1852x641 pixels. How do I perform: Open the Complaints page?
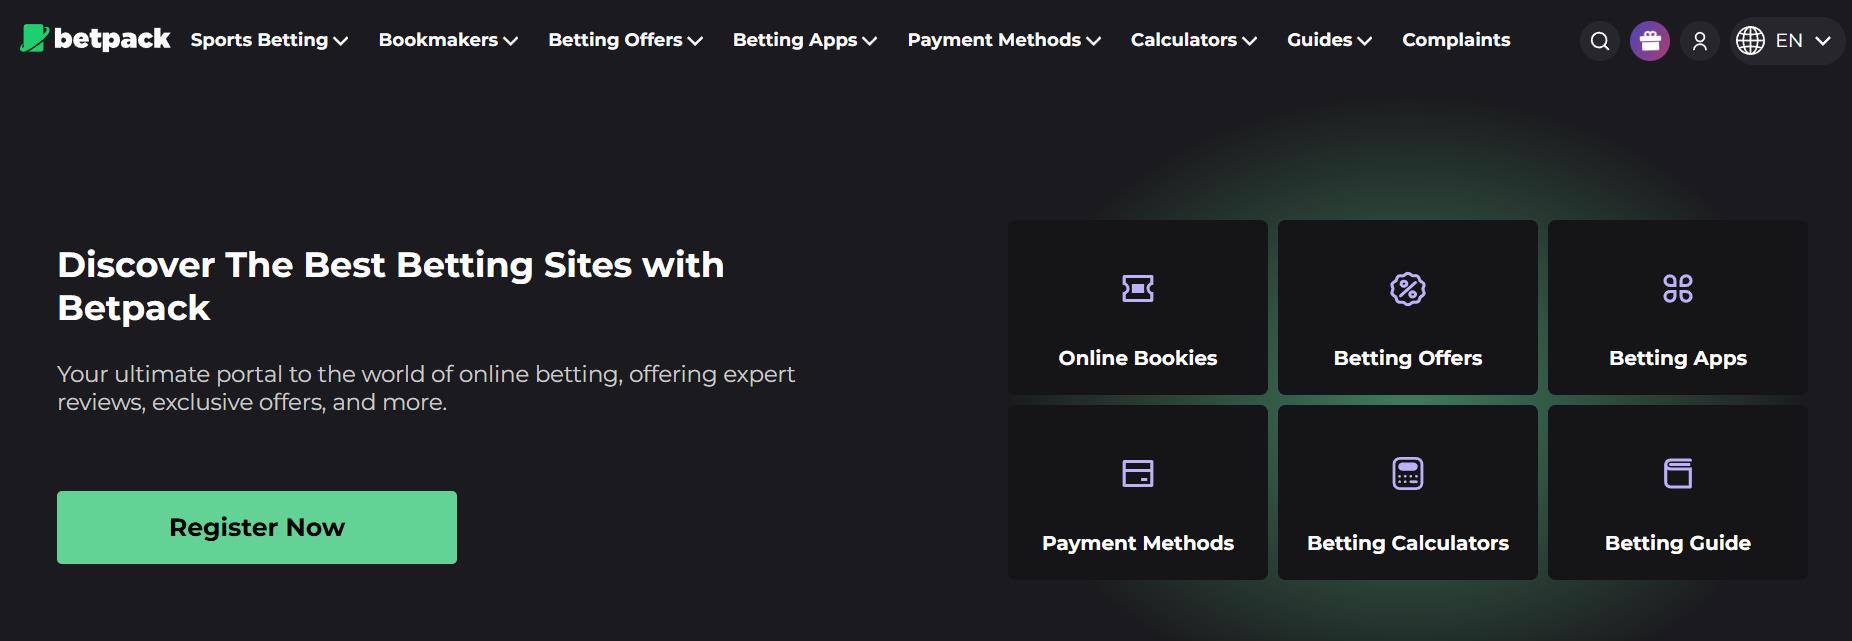1456,40
